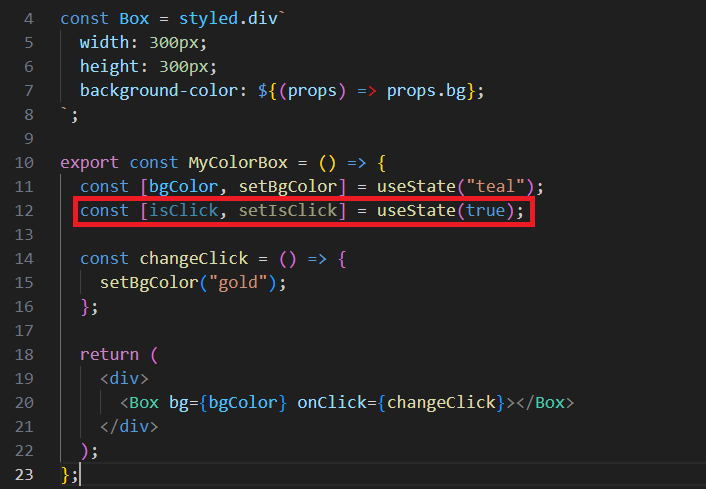Click 'true' inside useState on line 12
Screen dimensions: 706x489
coord(486,211)
